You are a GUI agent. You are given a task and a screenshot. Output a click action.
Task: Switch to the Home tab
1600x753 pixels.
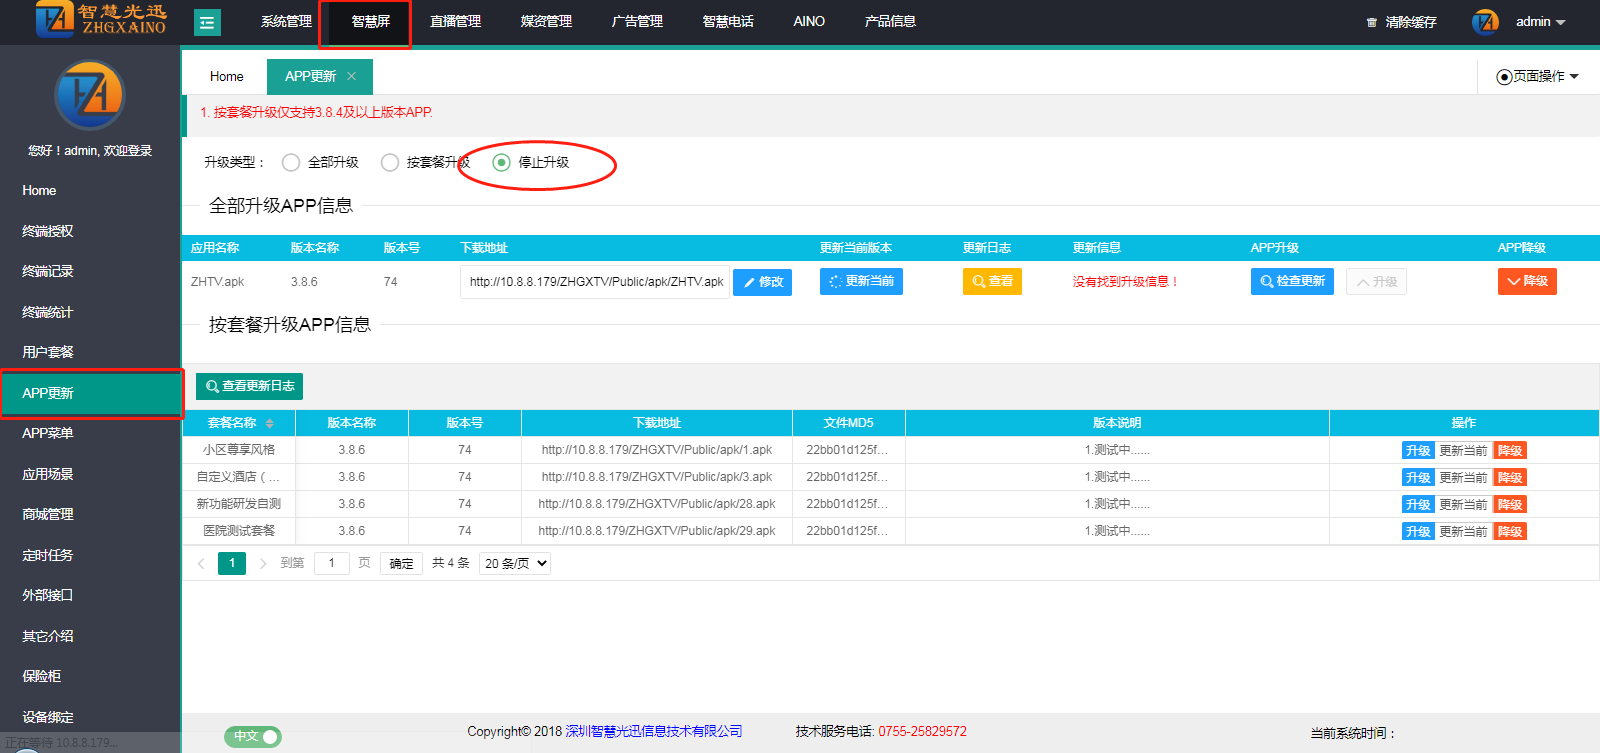[x=226, y=76]
